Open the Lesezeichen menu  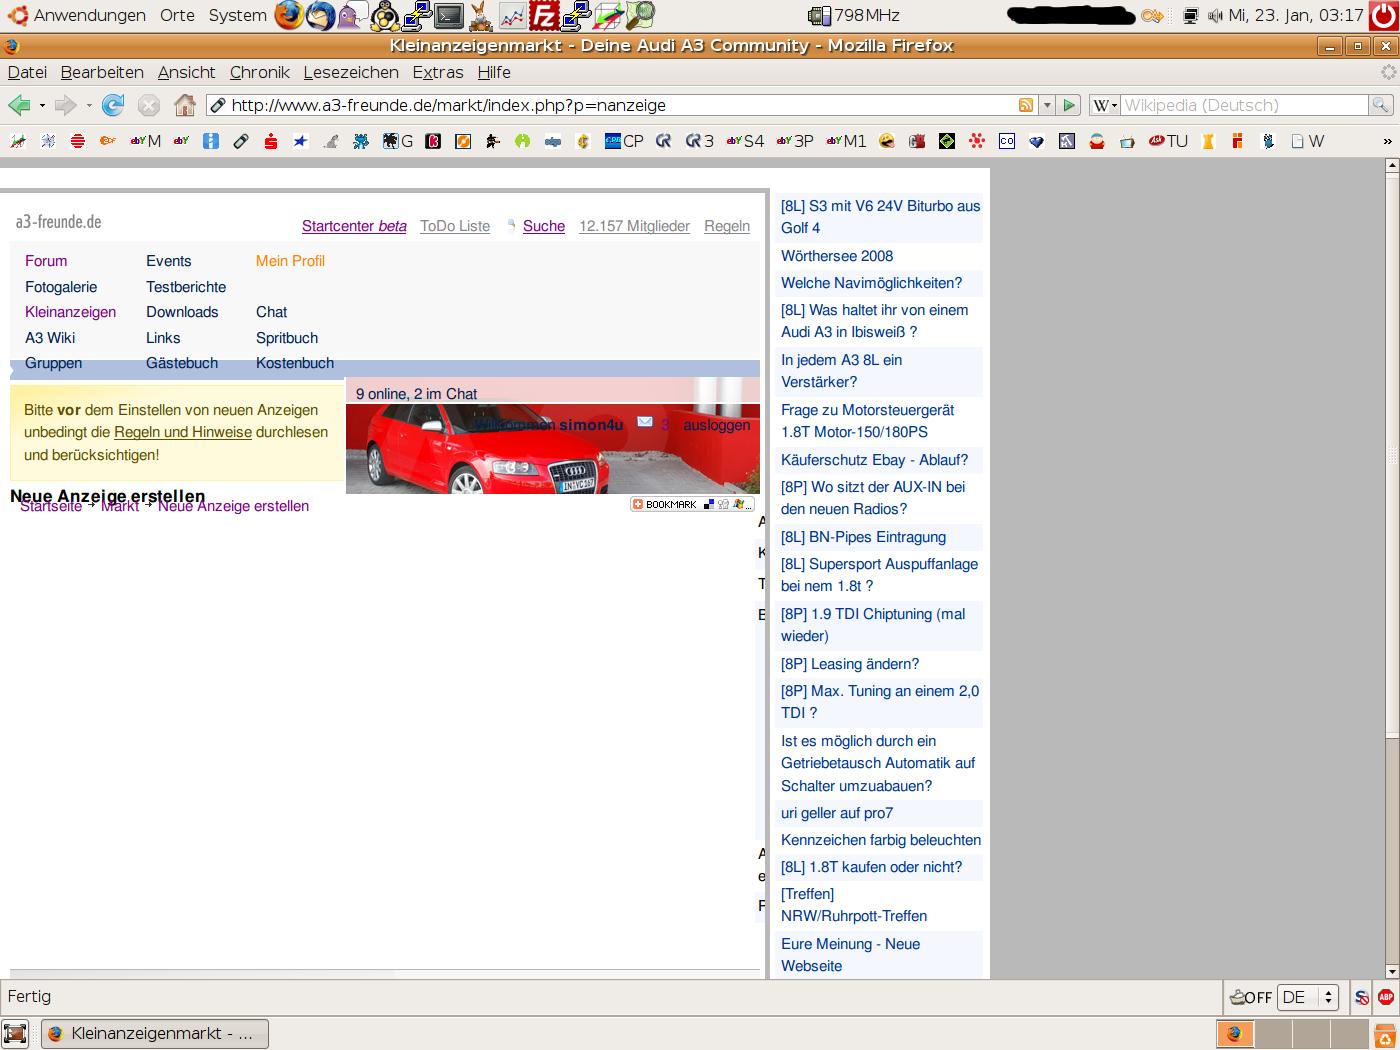351,72
